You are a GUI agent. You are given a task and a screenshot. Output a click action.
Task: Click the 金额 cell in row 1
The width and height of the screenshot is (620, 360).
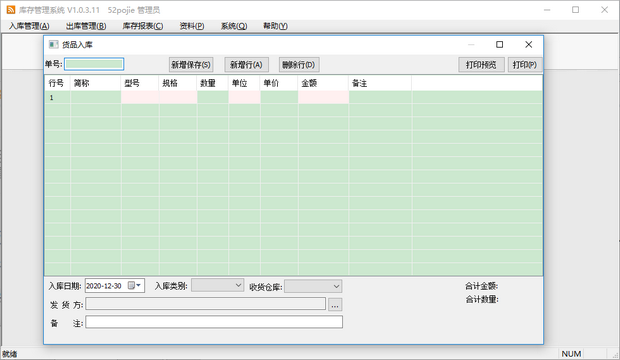[x=323, y=97]
